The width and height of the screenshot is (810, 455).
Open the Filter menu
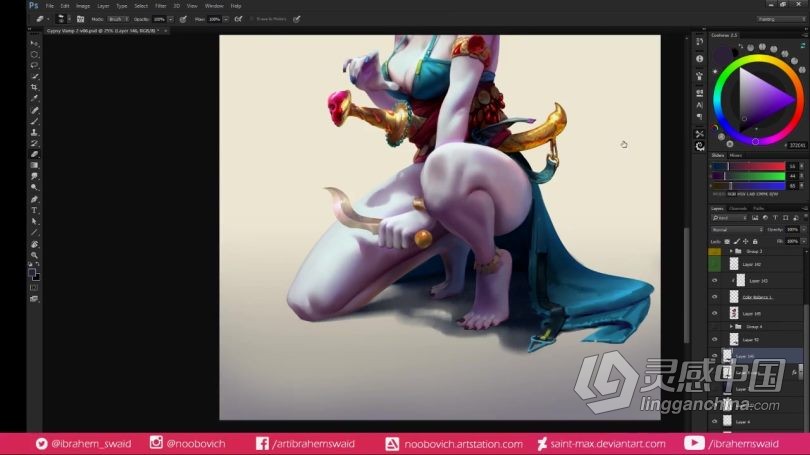coord(161,6)
